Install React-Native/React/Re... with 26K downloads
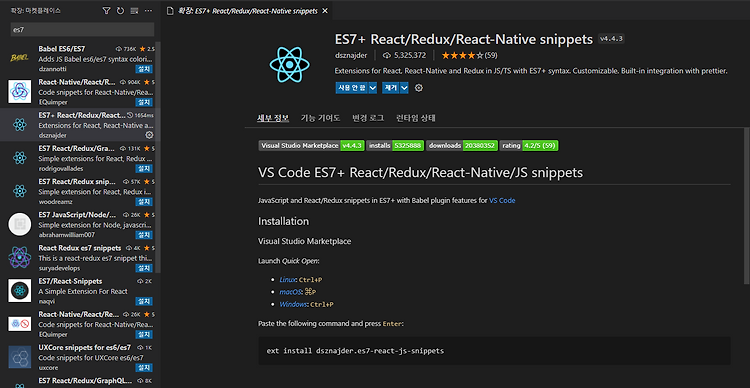 144,334
